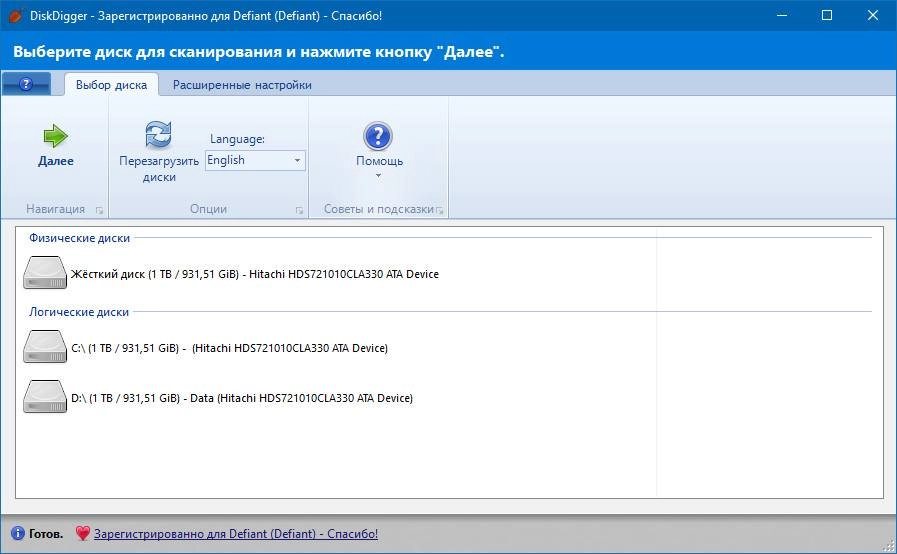Image resolution: width=897 pixels, height=554 pixels.
Task: Select the C:\ (1 TB / 931,51 GiB) row text
Action: 229,348
